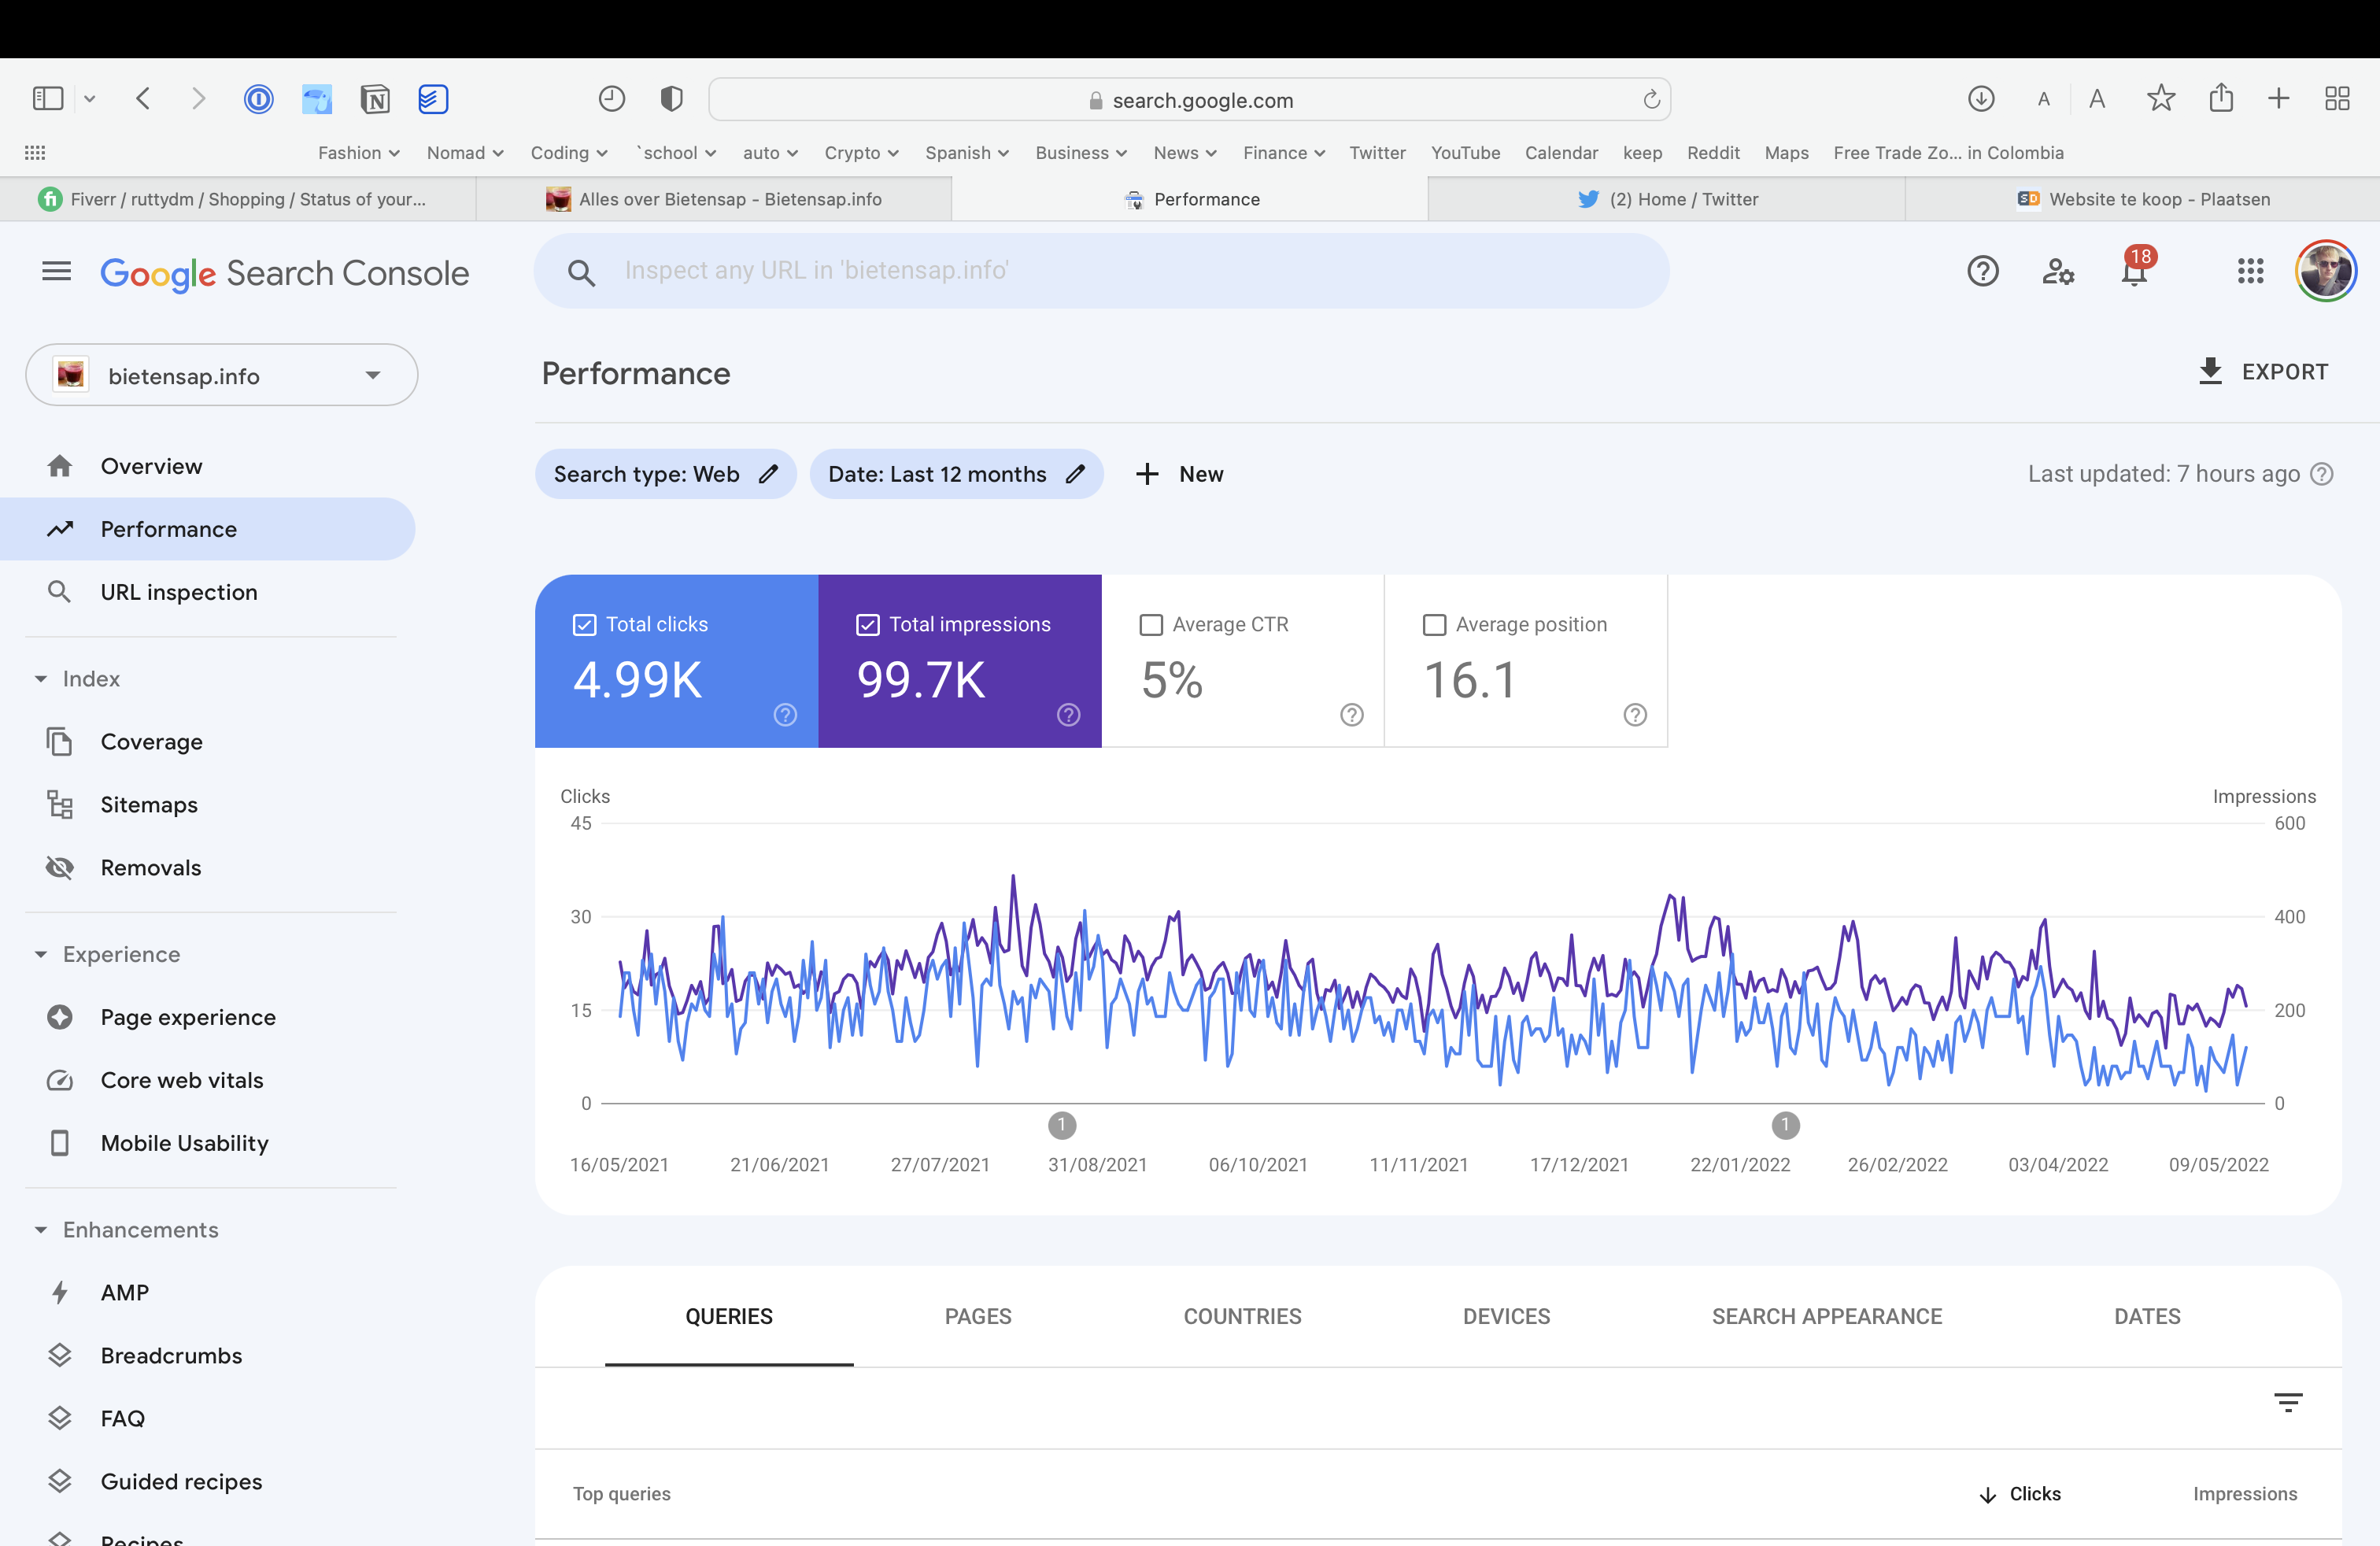
Task: Open the Notion web clipper extension
Action: [375, 98]
